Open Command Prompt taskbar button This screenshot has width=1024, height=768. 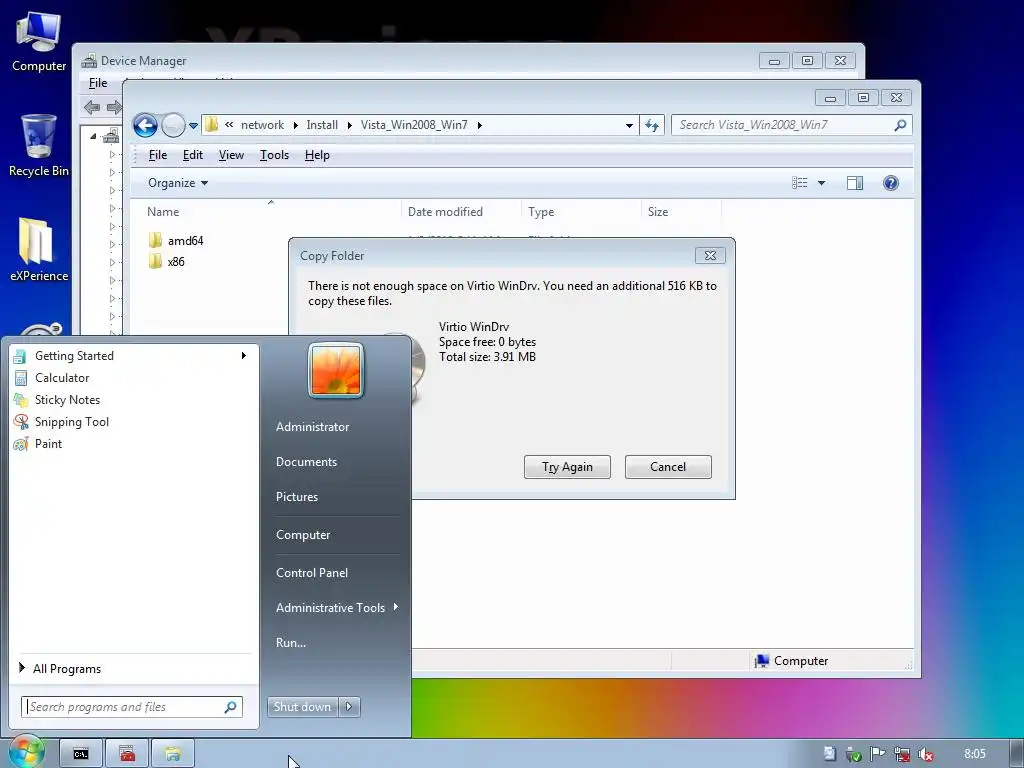[81, 754]
